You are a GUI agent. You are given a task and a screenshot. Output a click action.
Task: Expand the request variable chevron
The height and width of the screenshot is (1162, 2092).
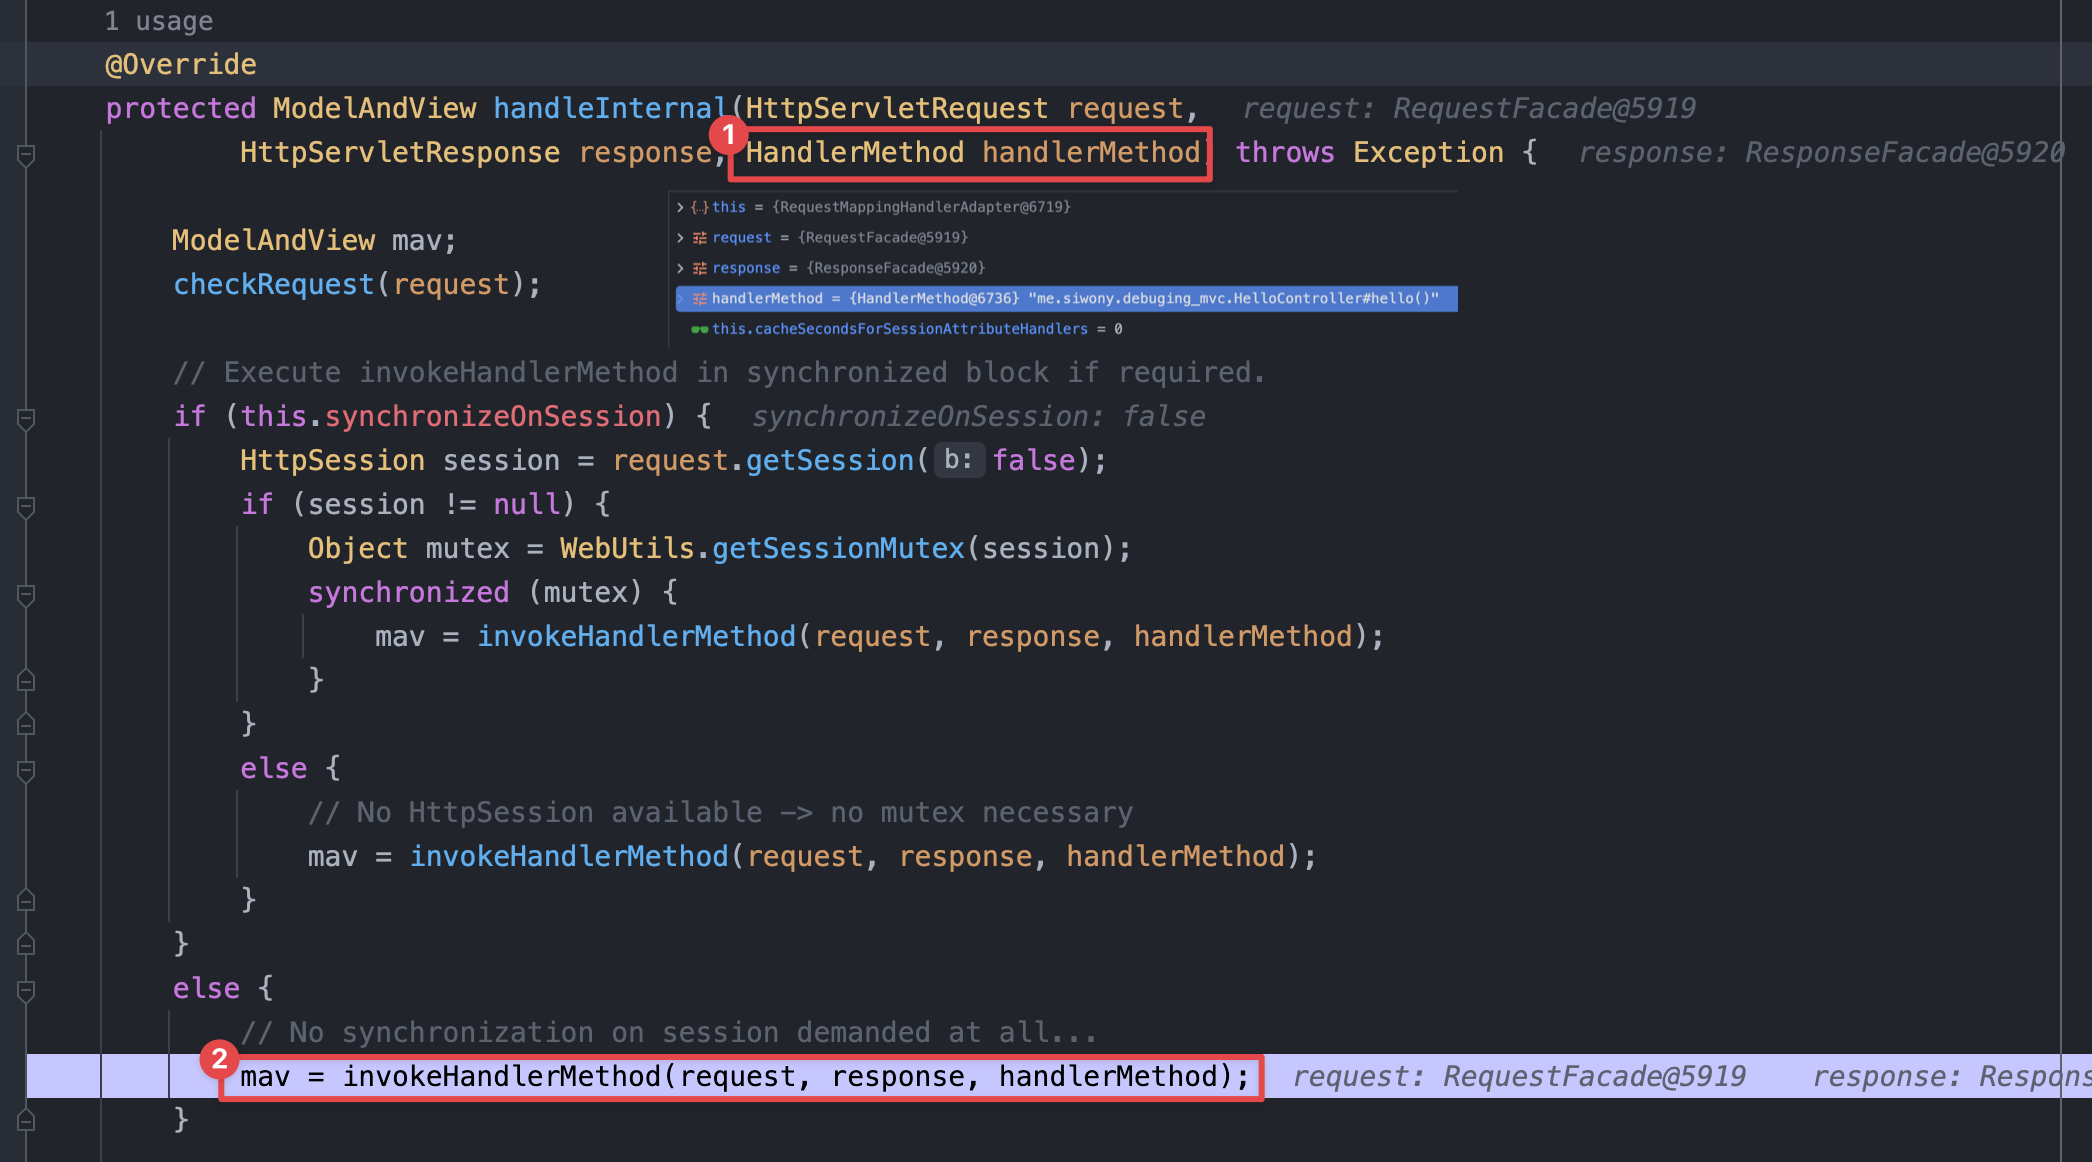(x=680, y=238)
